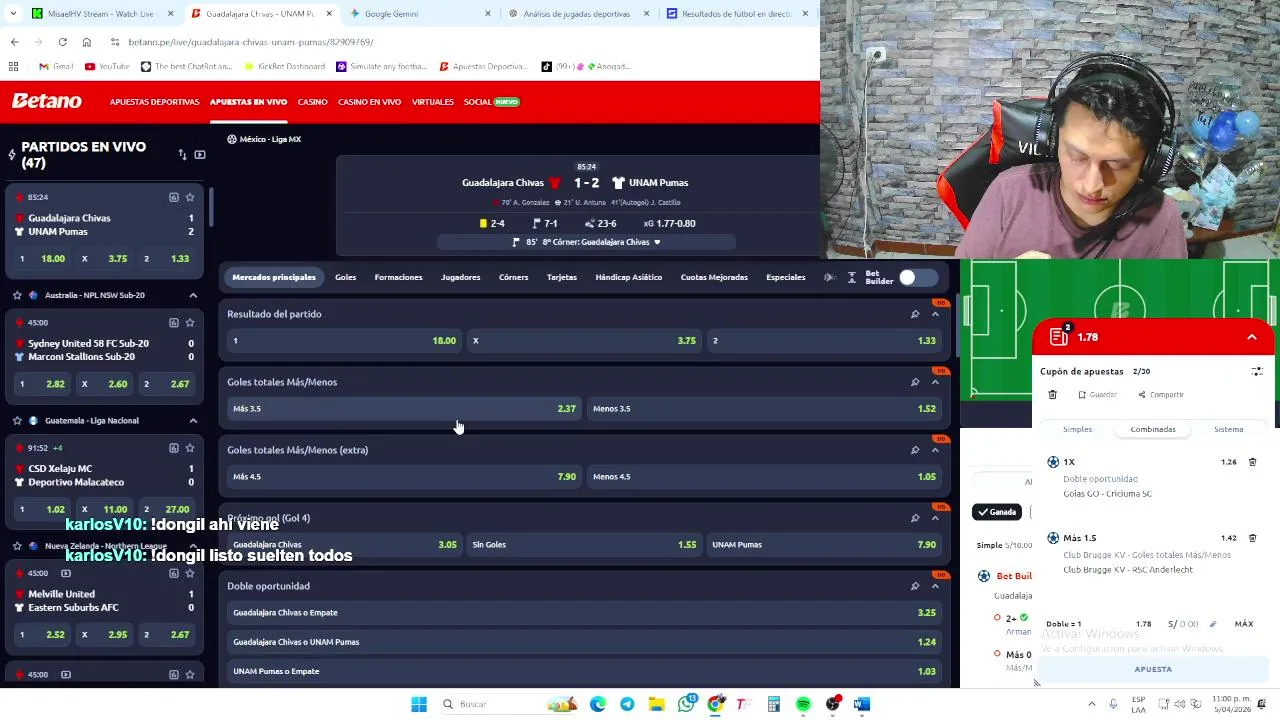Collapse the Australia NPL NSW Sub-20 league
This screenshot has height=720, width=1280.
coord(193,295)
